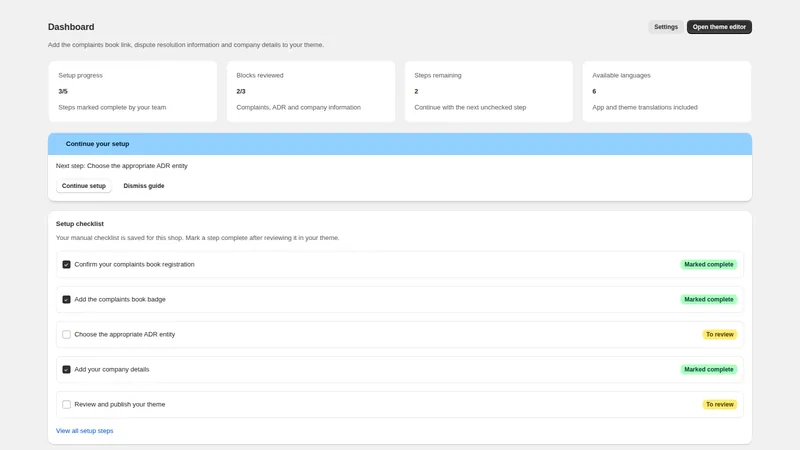Click the 'Review and publish your theme' label

pyautogui.click(x=120, y=405)
